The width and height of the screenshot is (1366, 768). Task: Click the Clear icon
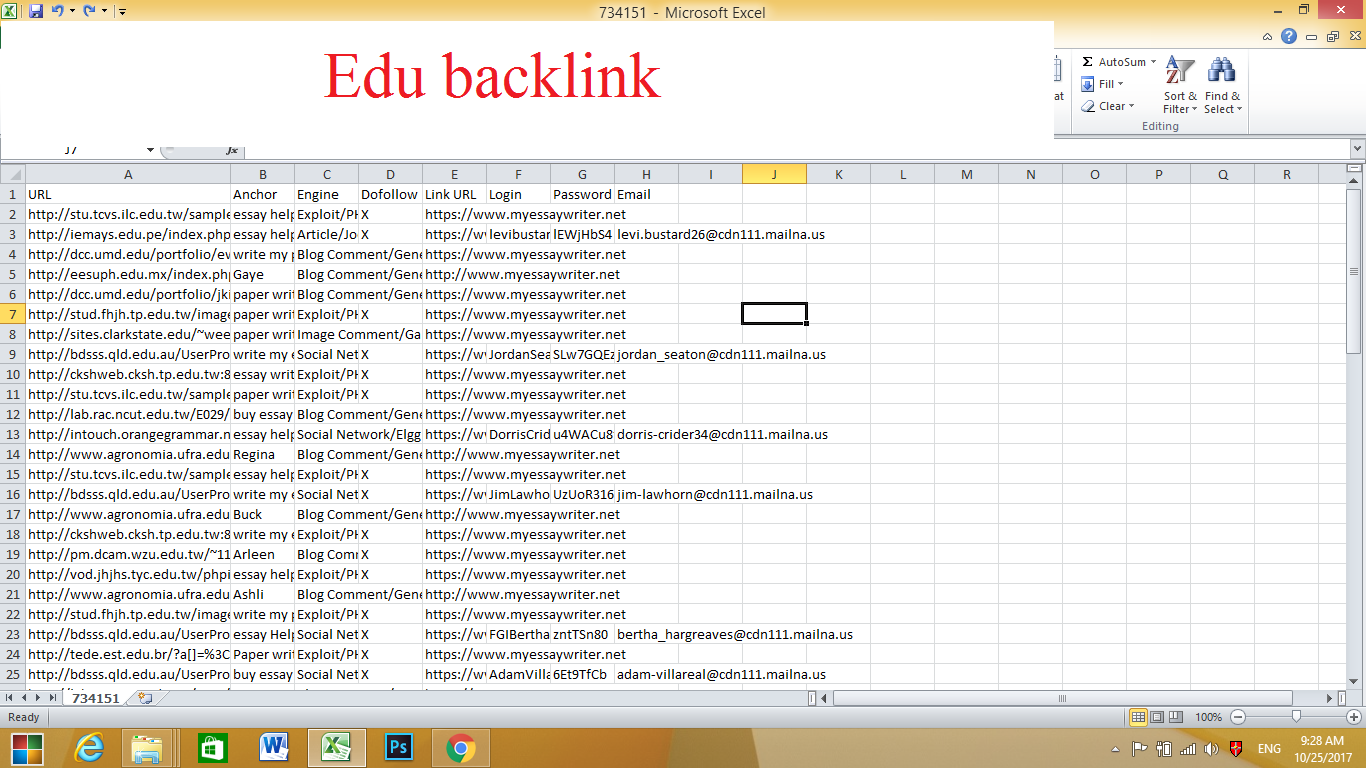pyautogui.click(x=1088, y=106)
